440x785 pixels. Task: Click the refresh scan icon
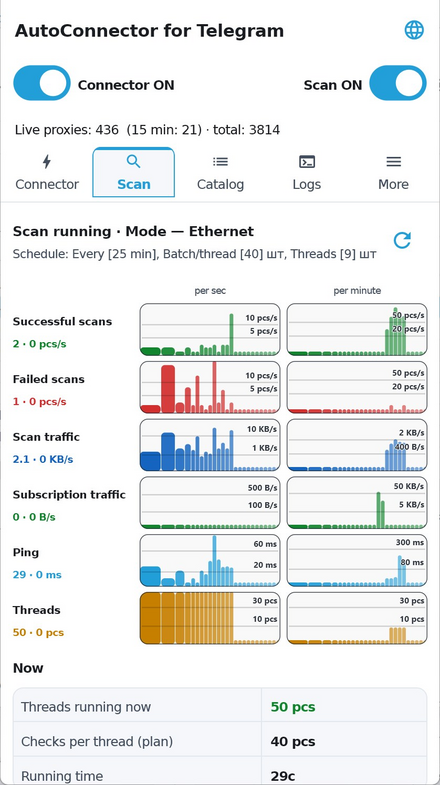(402, 240)
